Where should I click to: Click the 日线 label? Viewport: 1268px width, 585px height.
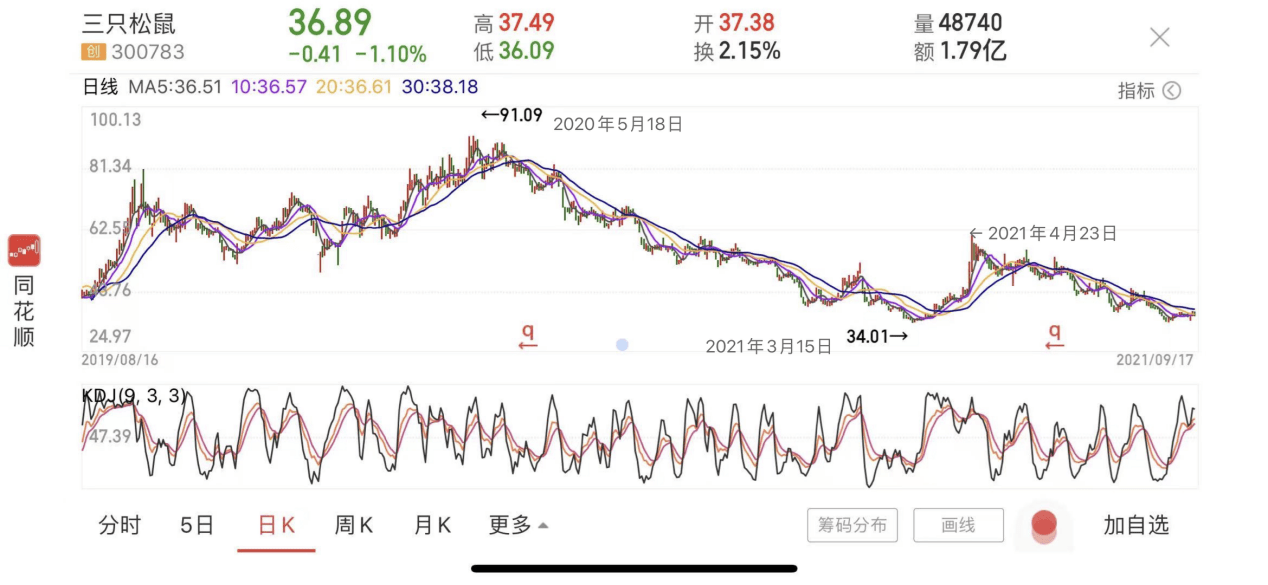pyautogui.click(x=100, y=87)
